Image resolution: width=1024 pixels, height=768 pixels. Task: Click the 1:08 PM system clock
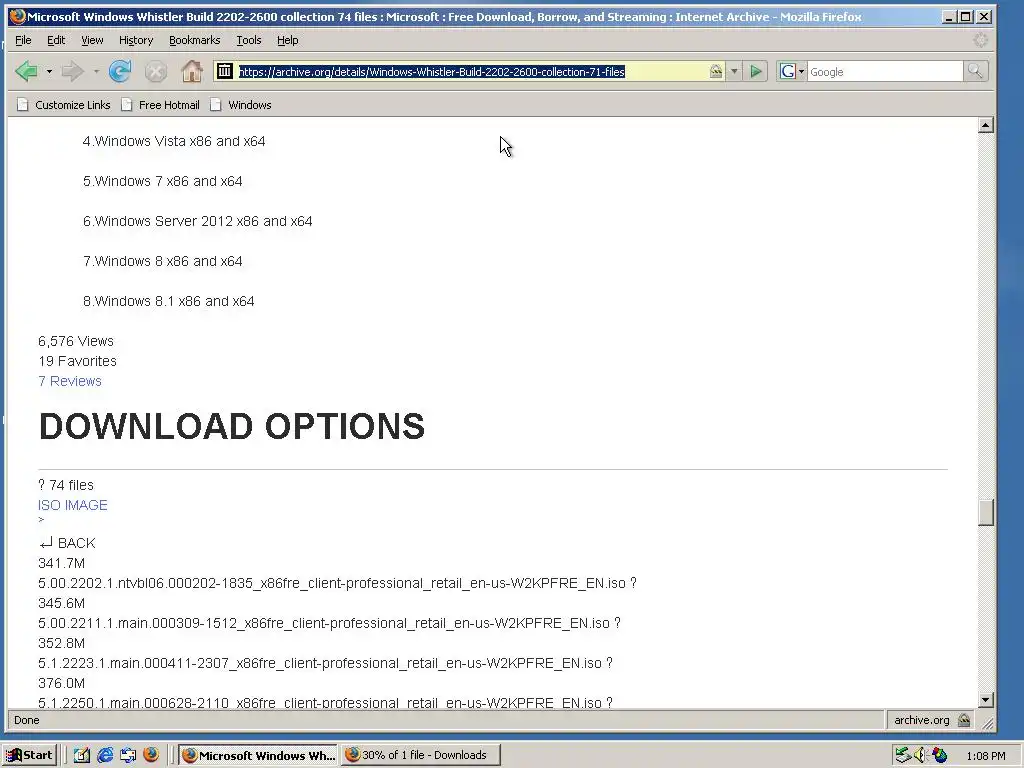tap(985, 756)
